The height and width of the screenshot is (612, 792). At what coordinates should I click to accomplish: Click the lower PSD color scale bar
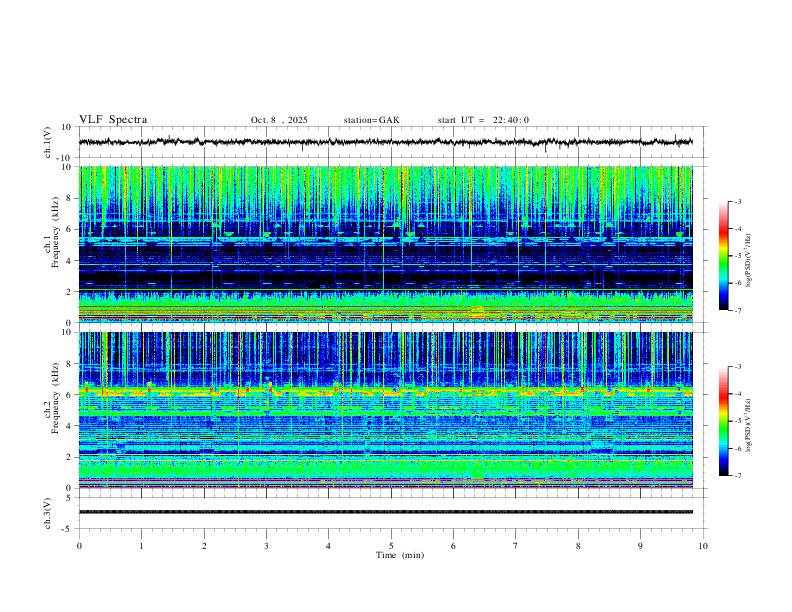(724, 421)
